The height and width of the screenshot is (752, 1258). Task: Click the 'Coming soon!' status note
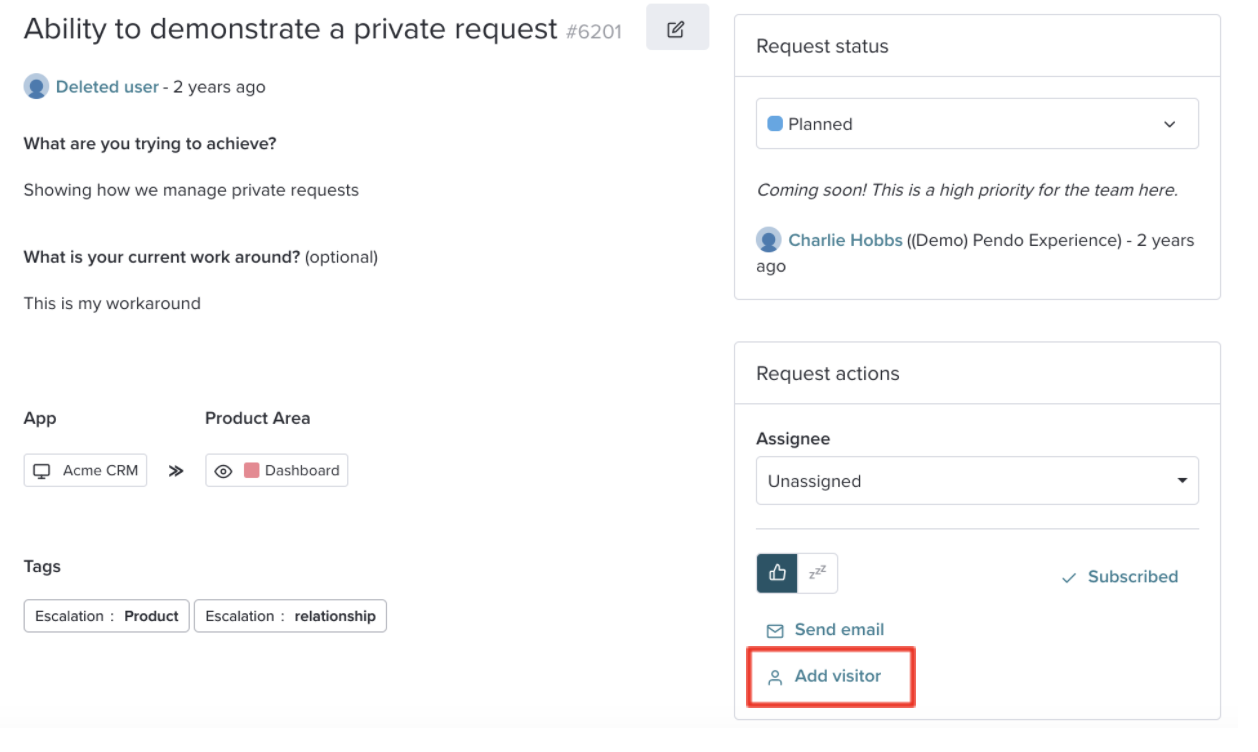967,190
